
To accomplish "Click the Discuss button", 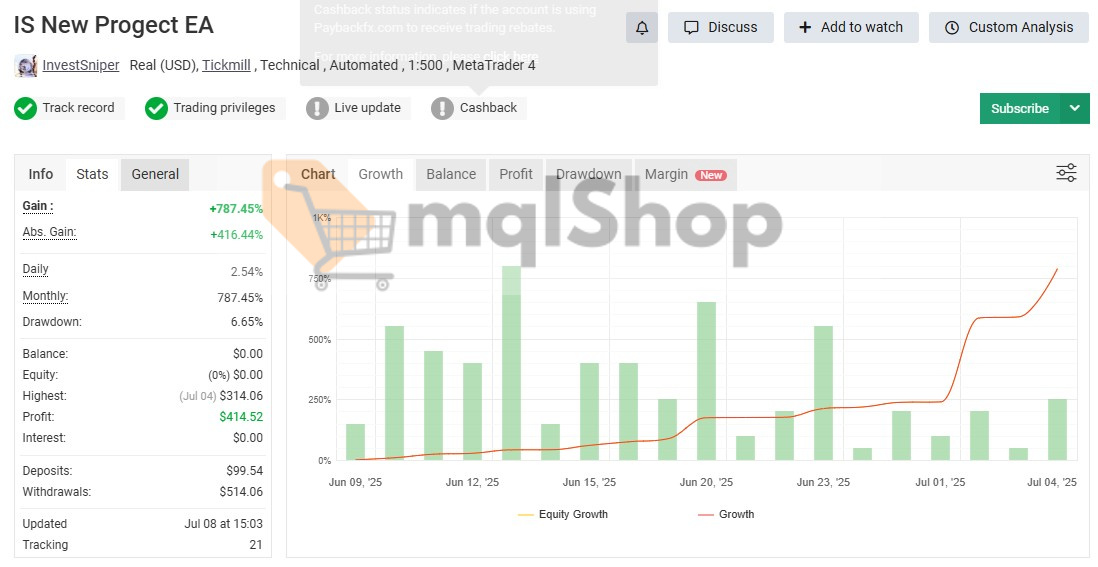I will pyautogui.click(x=720, y=28).
